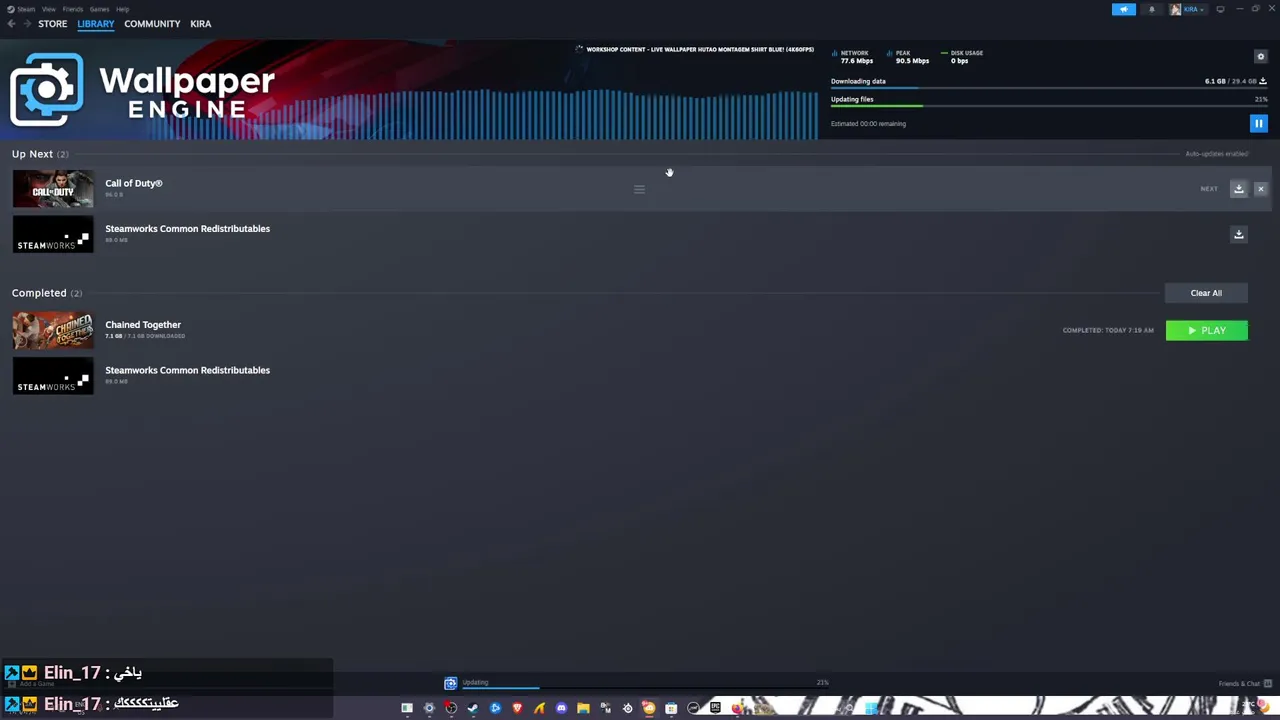Click the download icon beside 29.4 GB
This screenshot has width=1280, height=720.
pyautogui.click(x=1263, y=81)
